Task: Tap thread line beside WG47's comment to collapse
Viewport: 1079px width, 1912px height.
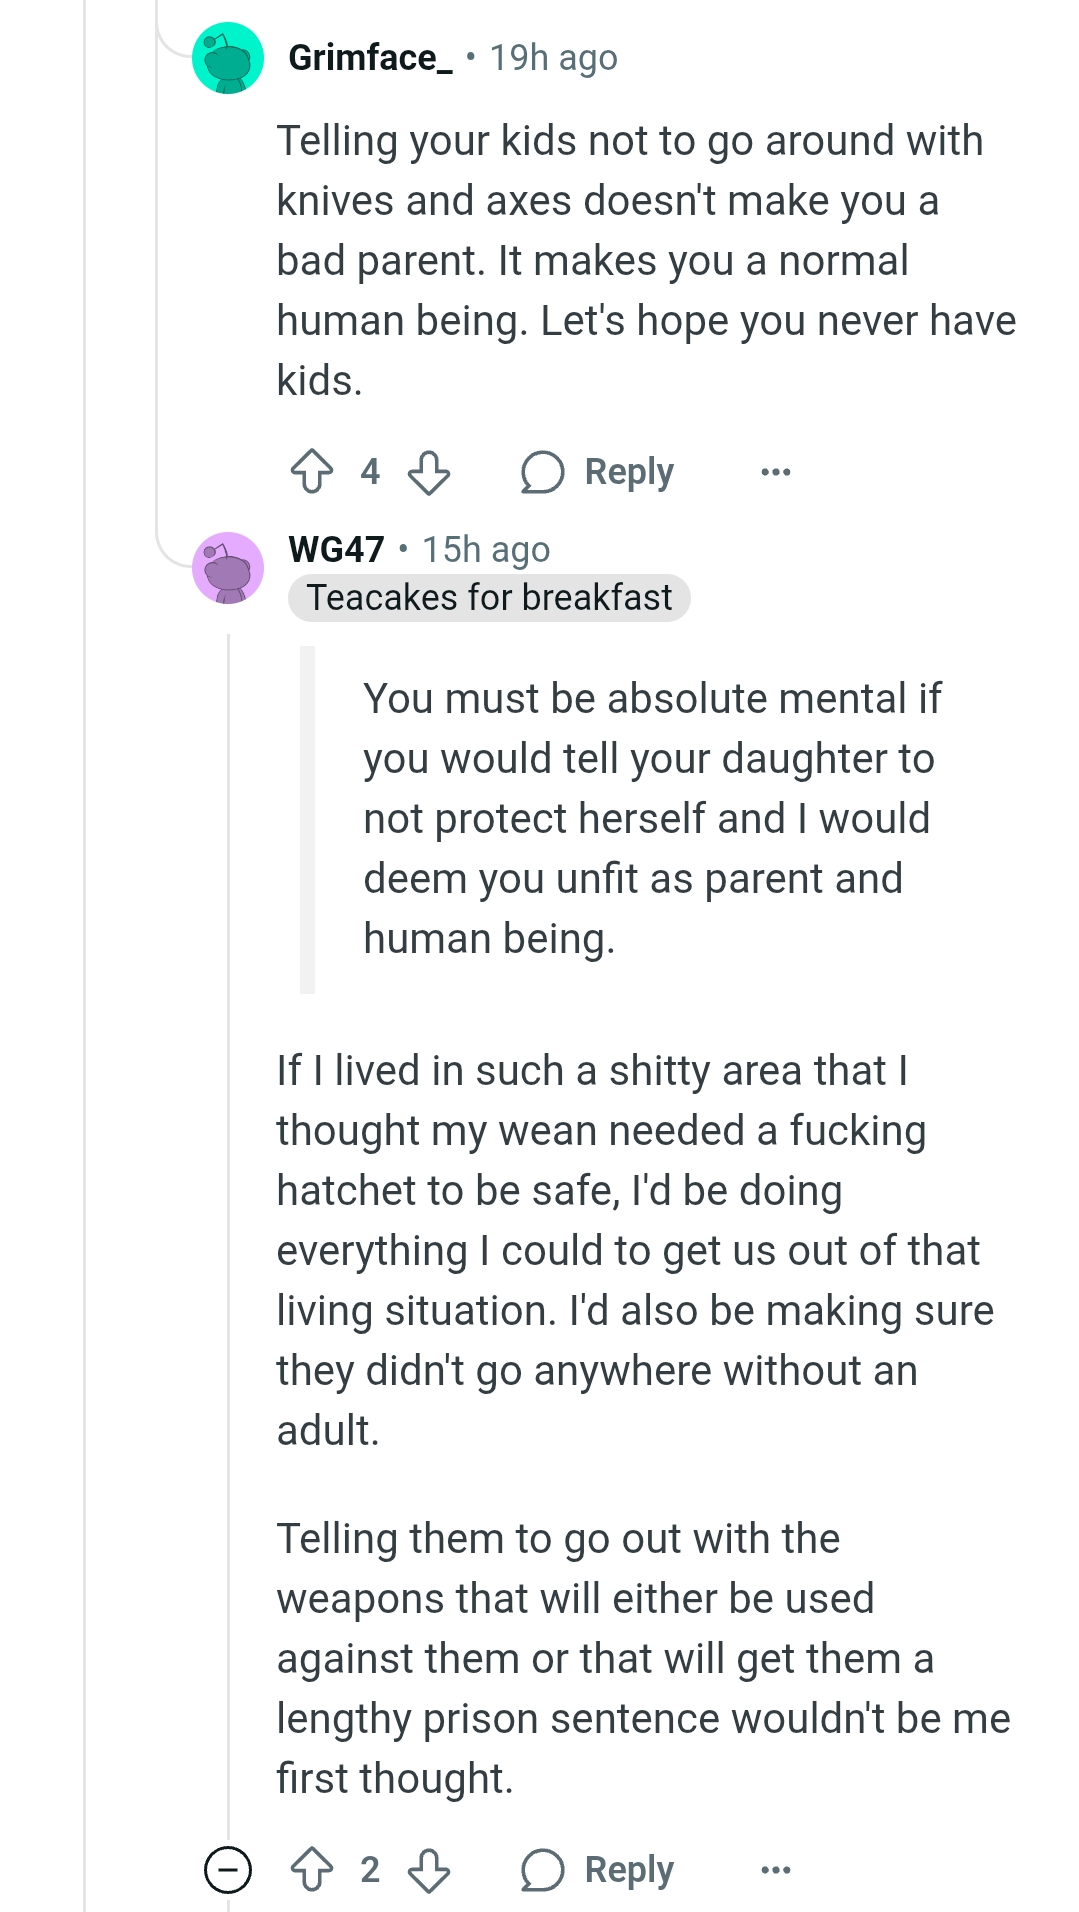Action: coord(229,1200)
